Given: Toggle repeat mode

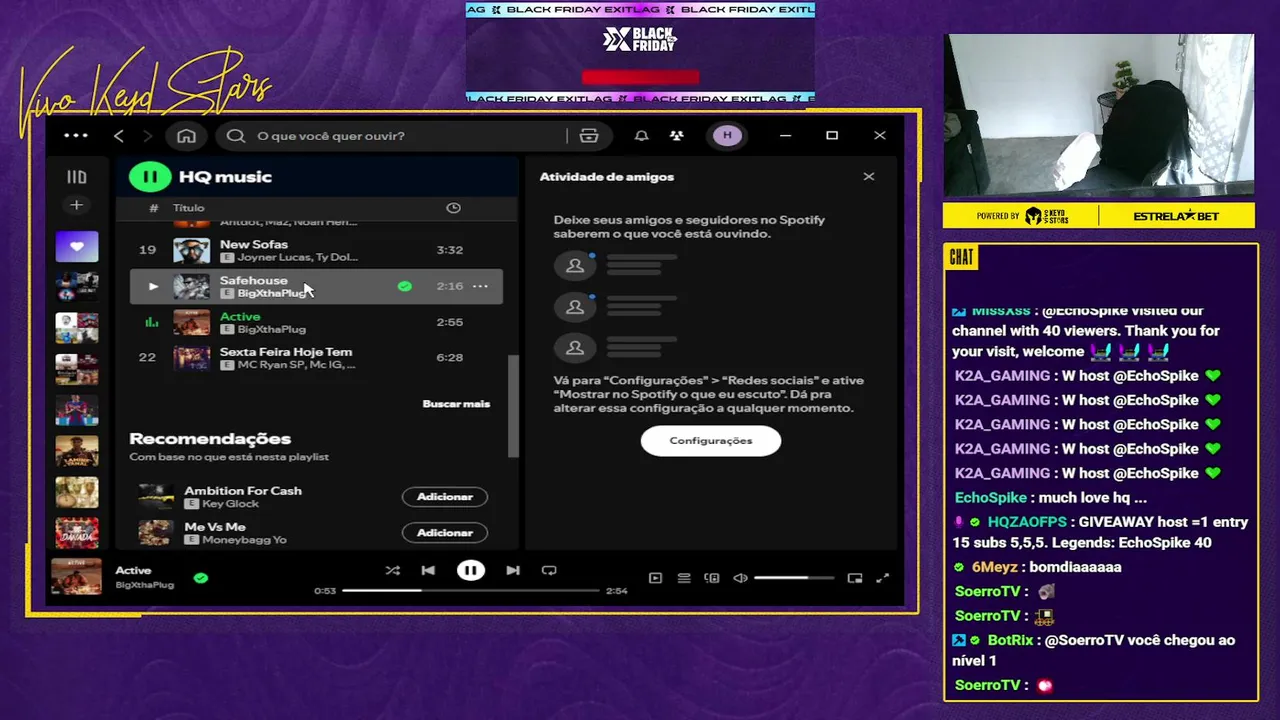Looking at the screenshot, I should (x=549, y=570).
